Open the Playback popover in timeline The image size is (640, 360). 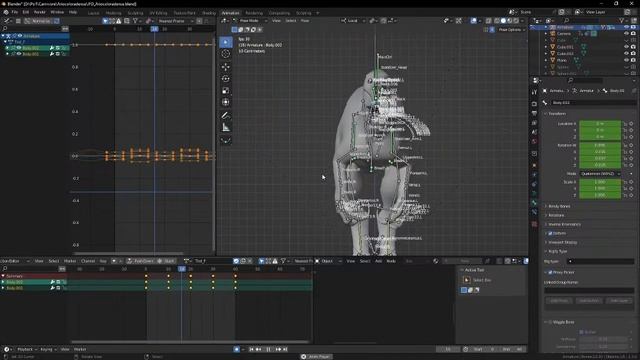27,349
